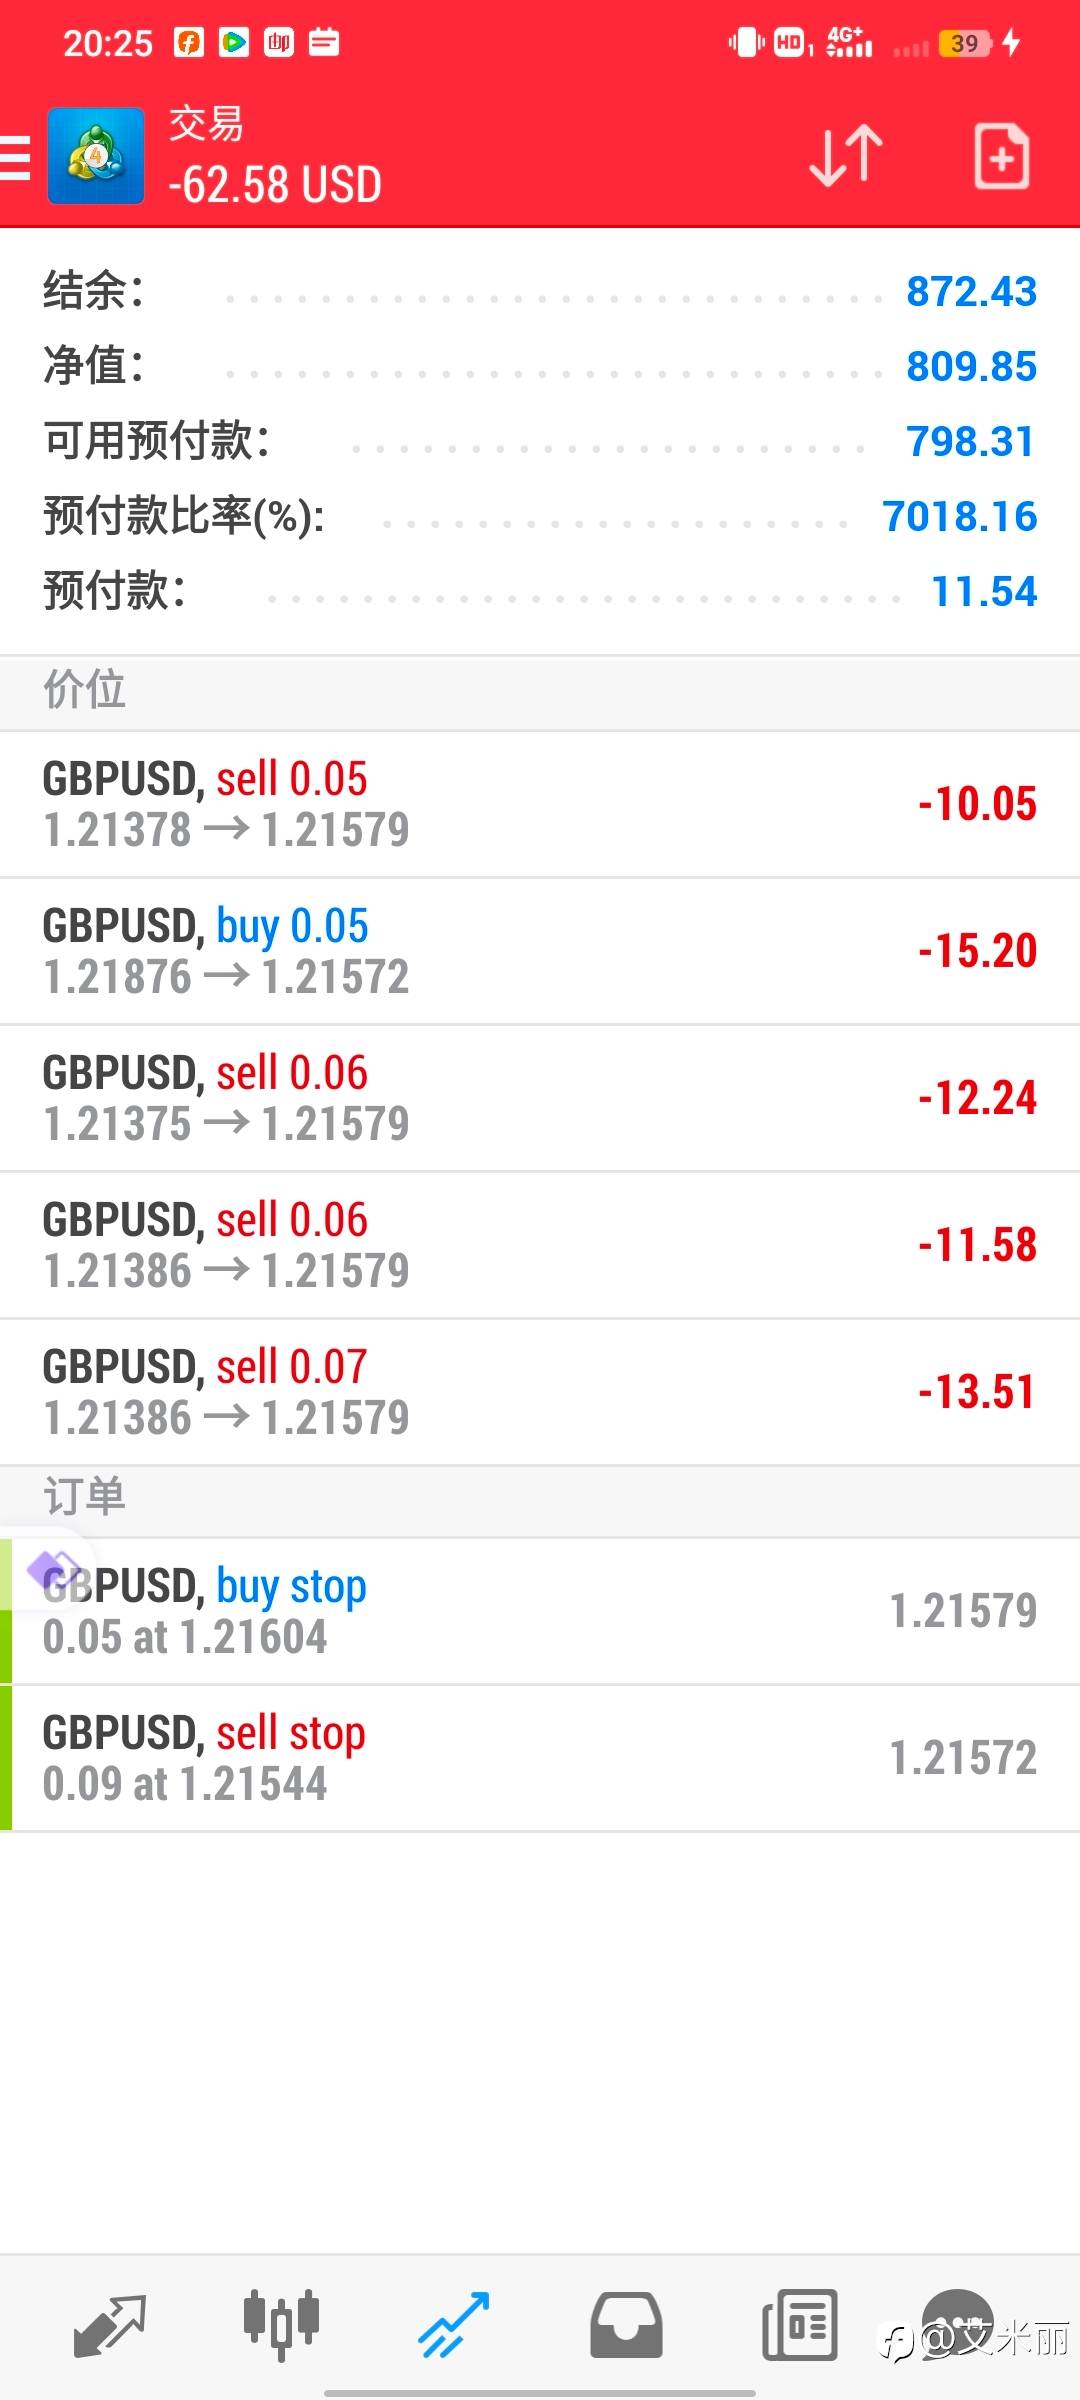1080x2400 pixels.
Task: Create a new order with plus icon
Action: 1001,156
